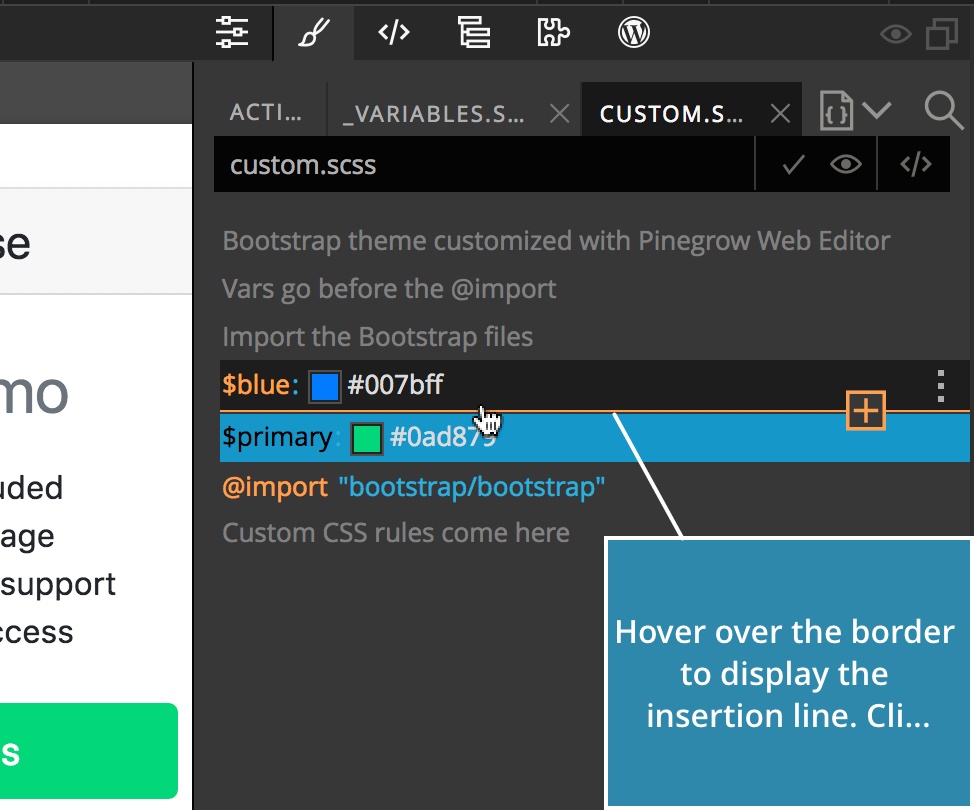Open the three-dot menu of $blue row
The width and height of the screenshot is (974, 810).
click(940, 386)
